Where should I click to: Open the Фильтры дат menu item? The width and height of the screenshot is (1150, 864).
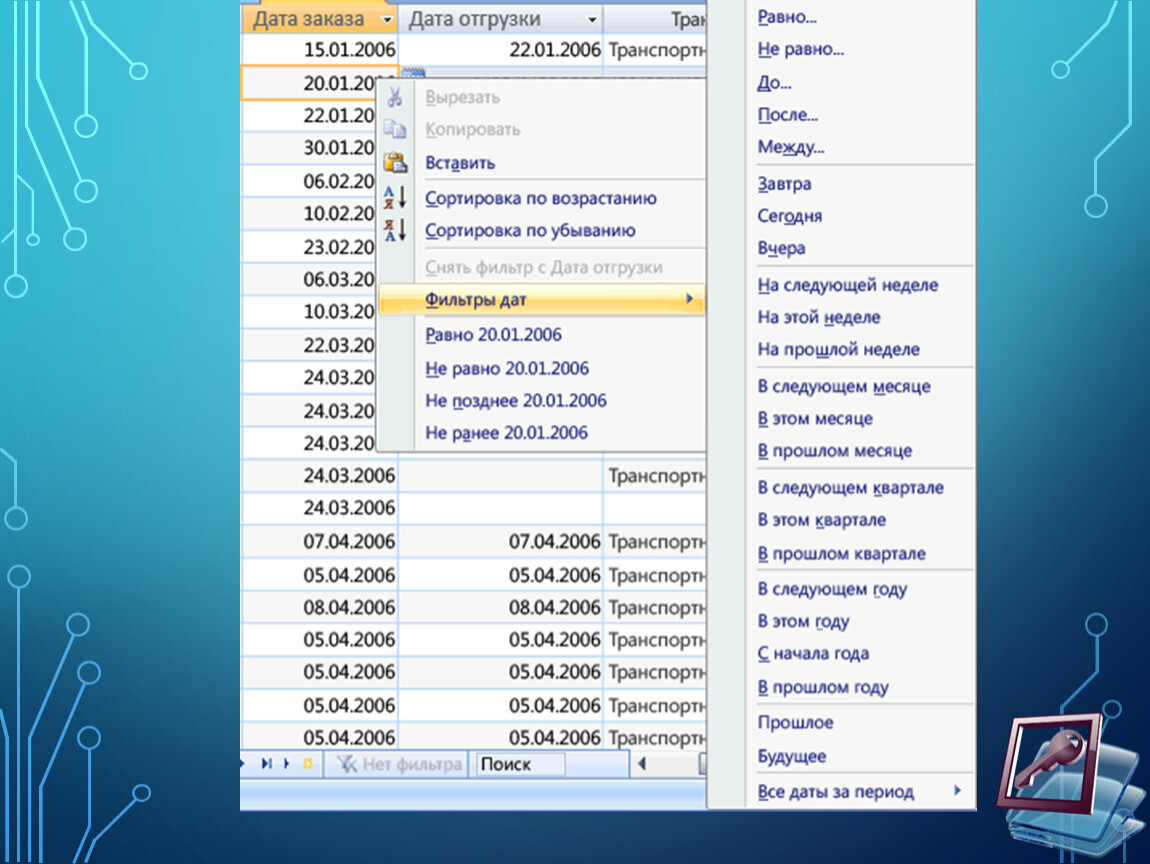(x=541, y=299)
